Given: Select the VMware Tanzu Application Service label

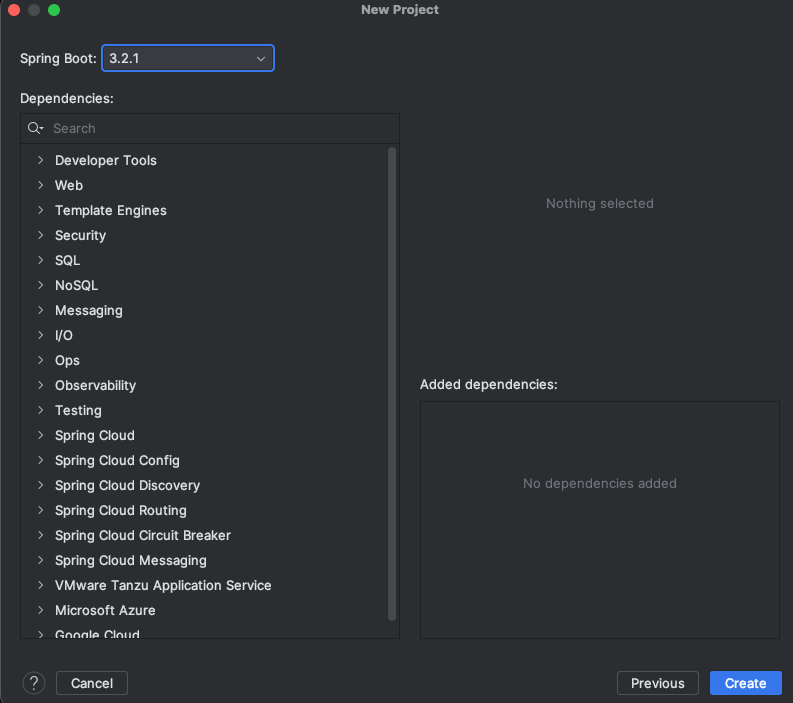Looking at the screenshot, I should pos(163,586).
